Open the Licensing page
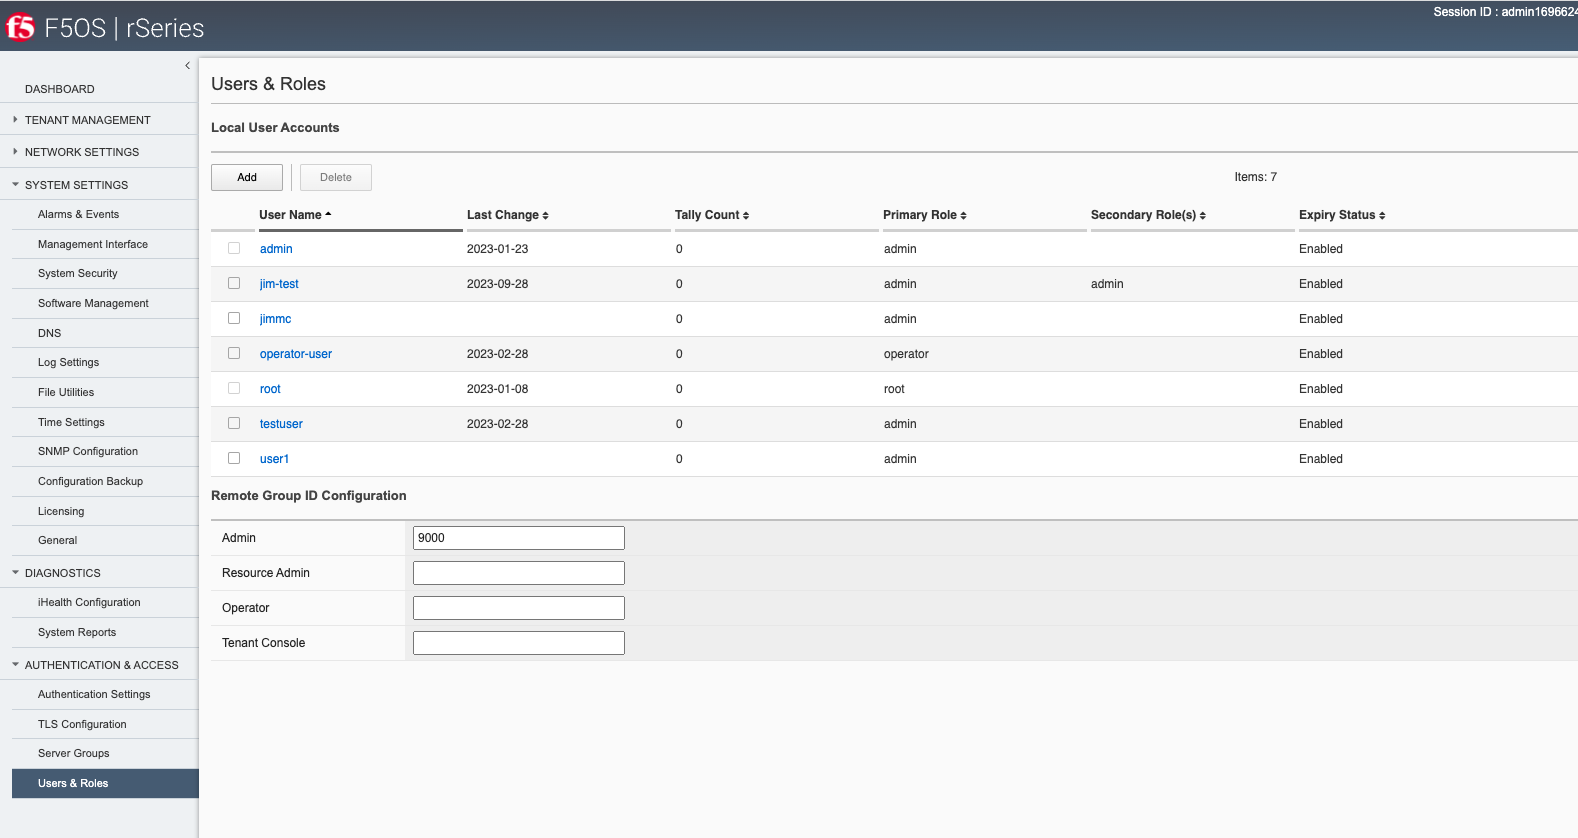The width and height of the screenshot is (1578, 838). (x=61, y=511)
